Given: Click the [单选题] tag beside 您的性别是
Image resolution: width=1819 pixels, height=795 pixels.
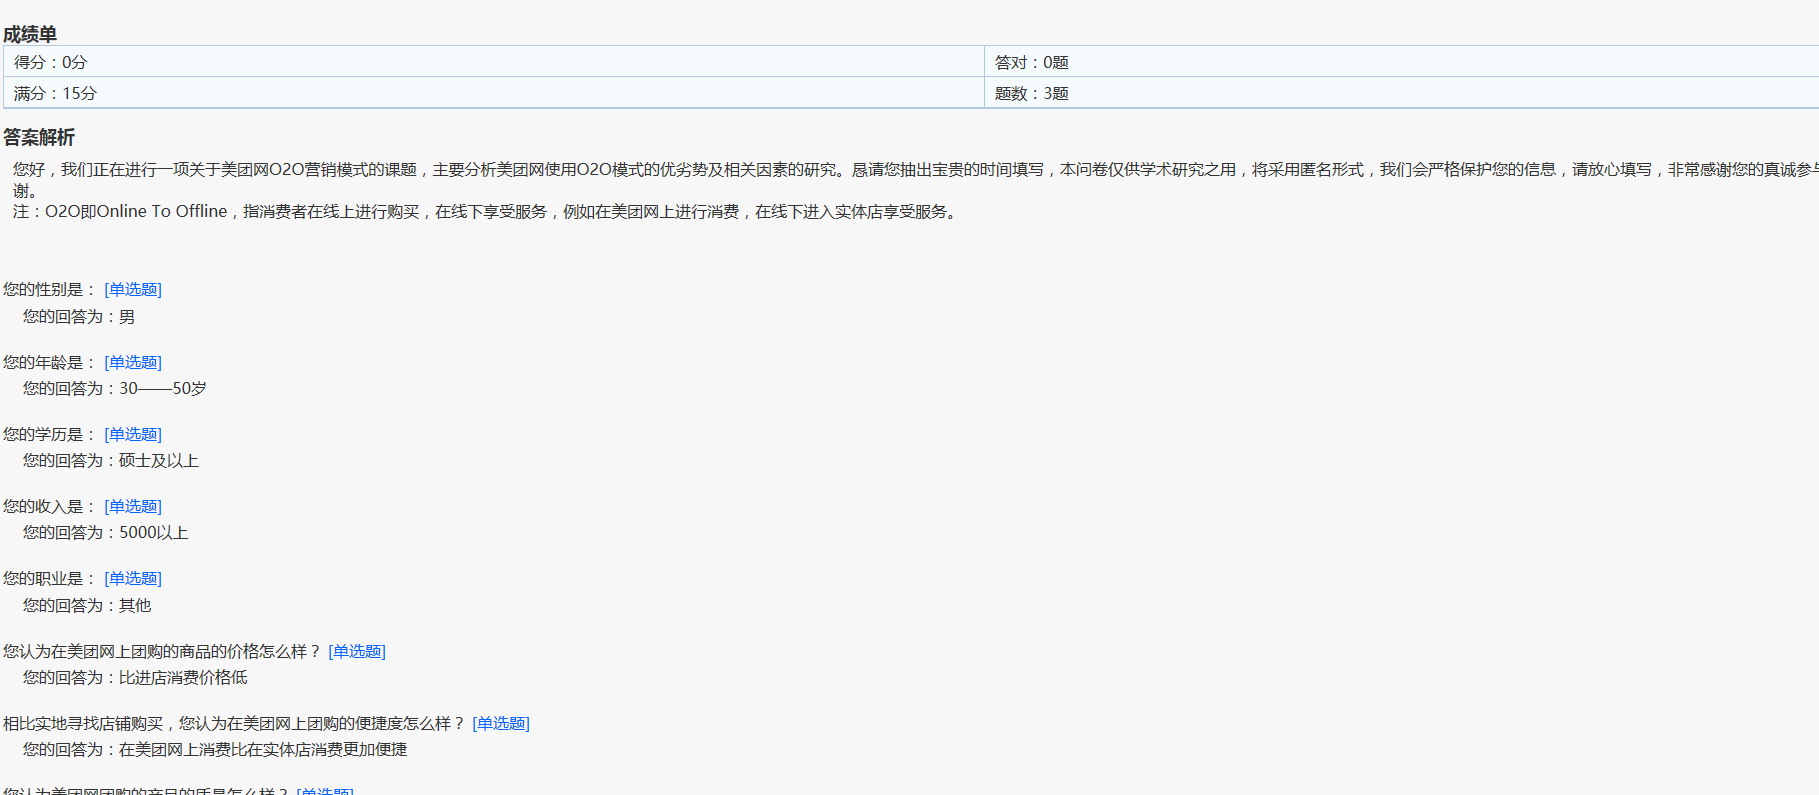Looking at the screenshot, I should [133, 289].
